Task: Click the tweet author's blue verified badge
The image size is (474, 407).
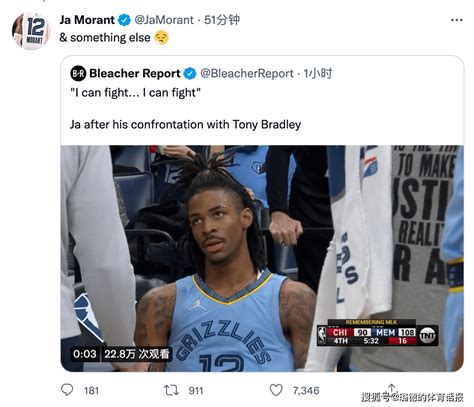Action: click(x=125, y=20)
